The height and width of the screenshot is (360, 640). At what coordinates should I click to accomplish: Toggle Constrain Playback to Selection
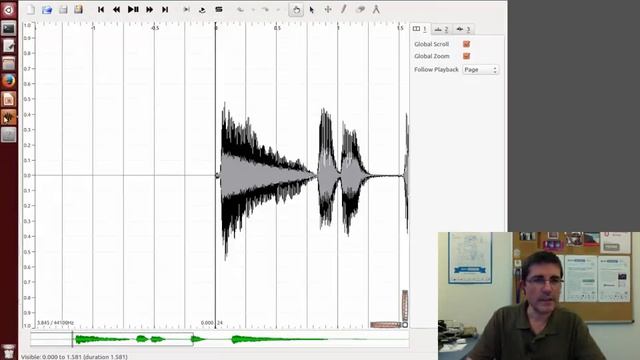187,9
